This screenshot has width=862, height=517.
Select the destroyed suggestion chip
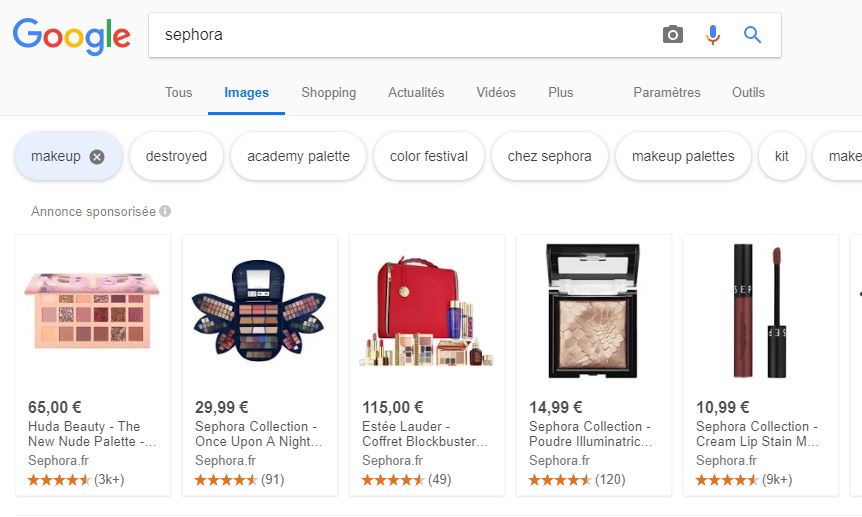176,156
